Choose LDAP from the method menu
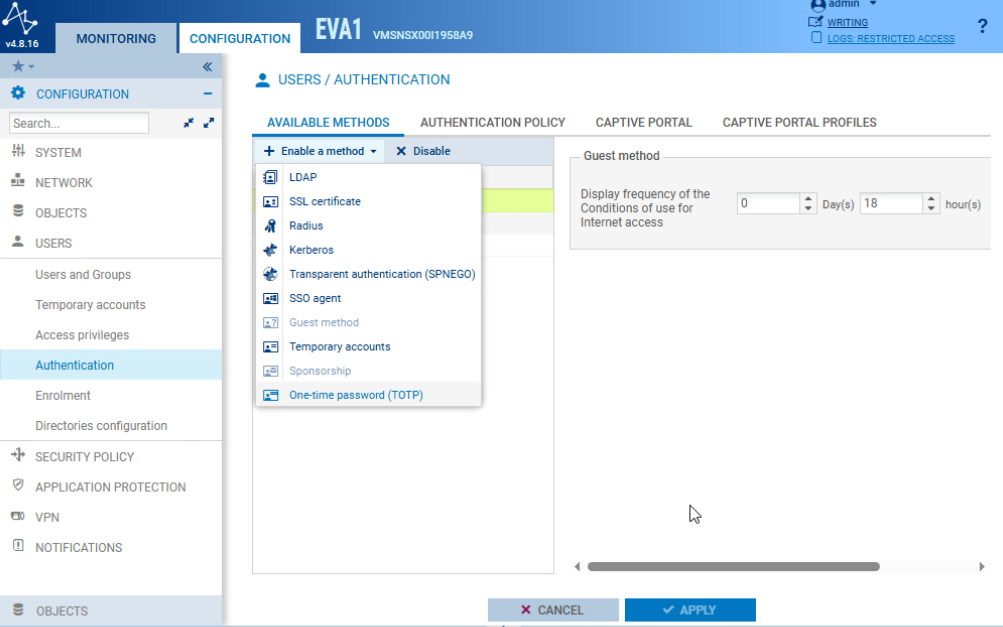Viewport: 1003px width, 627px height. pos(368,177)
